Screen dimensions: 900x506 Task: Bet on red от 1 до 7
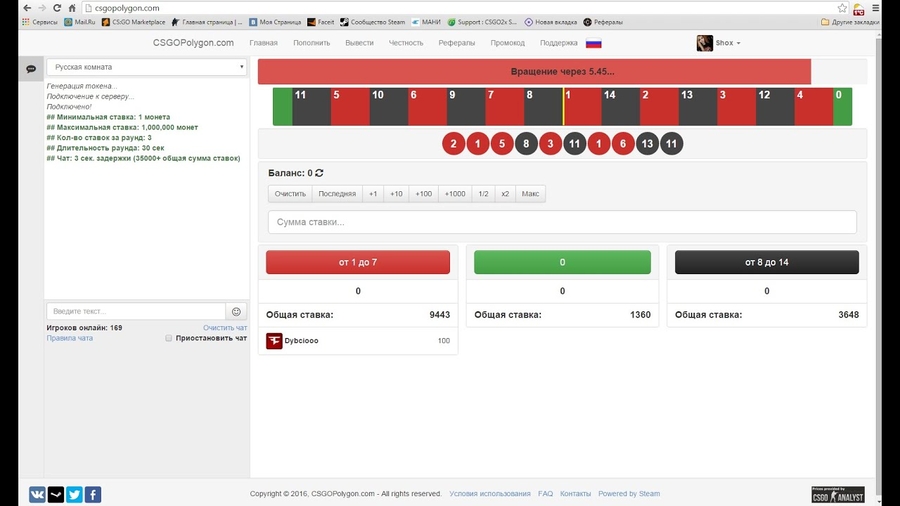coord(358,262)
